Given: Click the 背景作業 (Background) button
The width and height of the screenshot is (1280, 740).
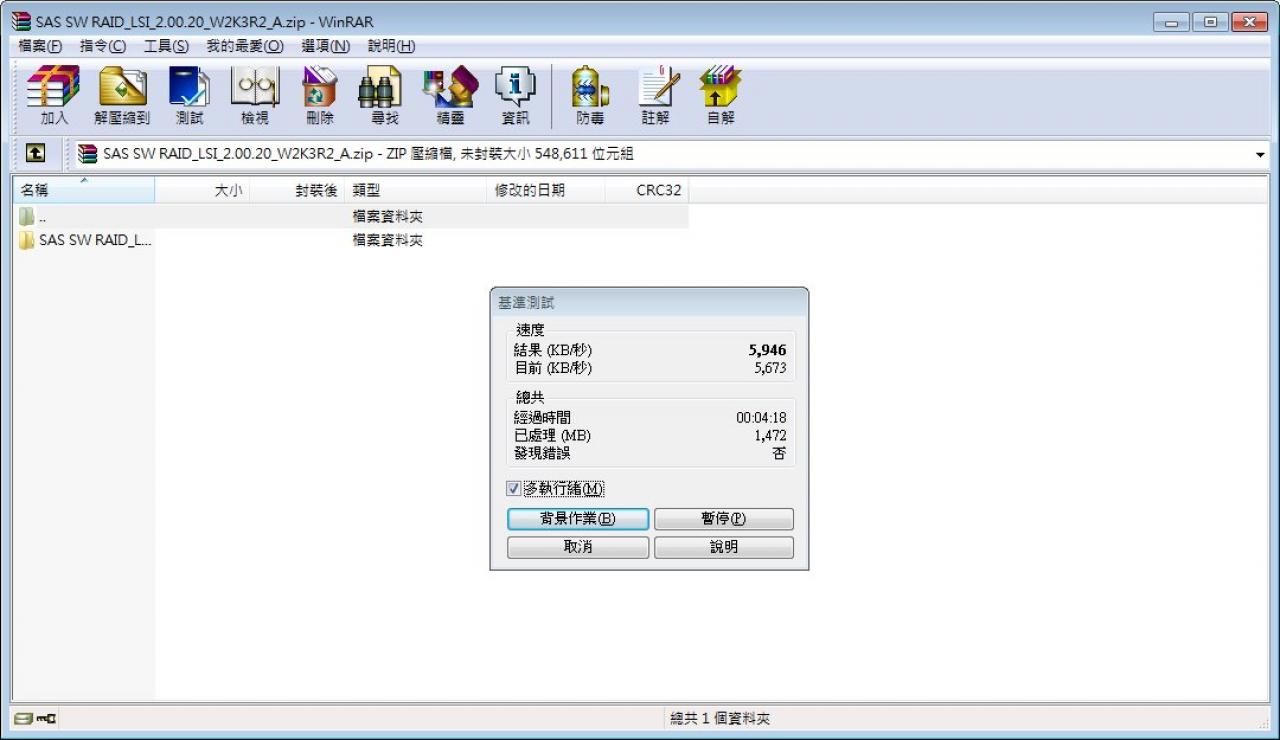Looking at the screenshot, I should click(x=578, y=519).
